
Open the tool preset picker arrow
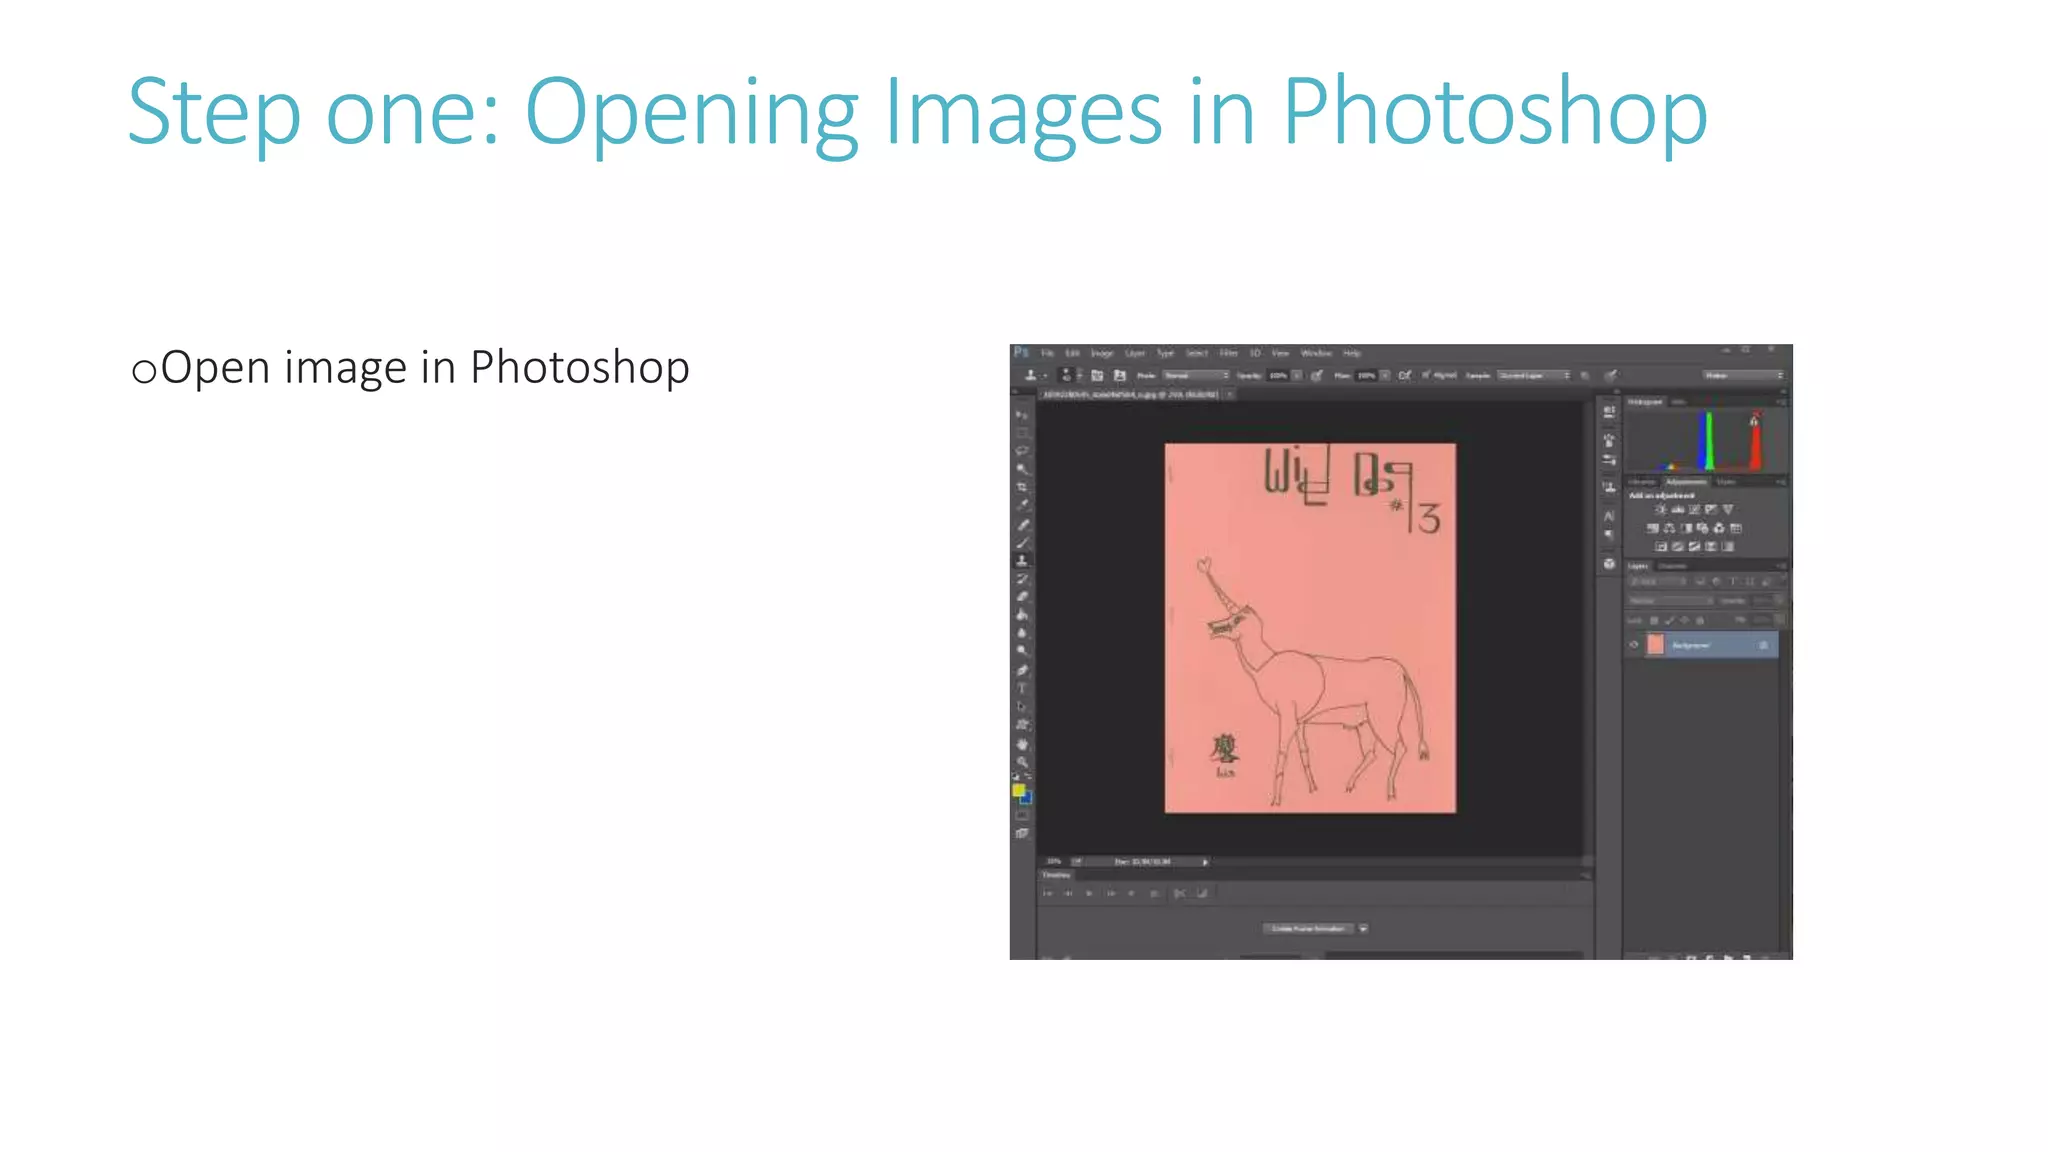[1044, 376]
